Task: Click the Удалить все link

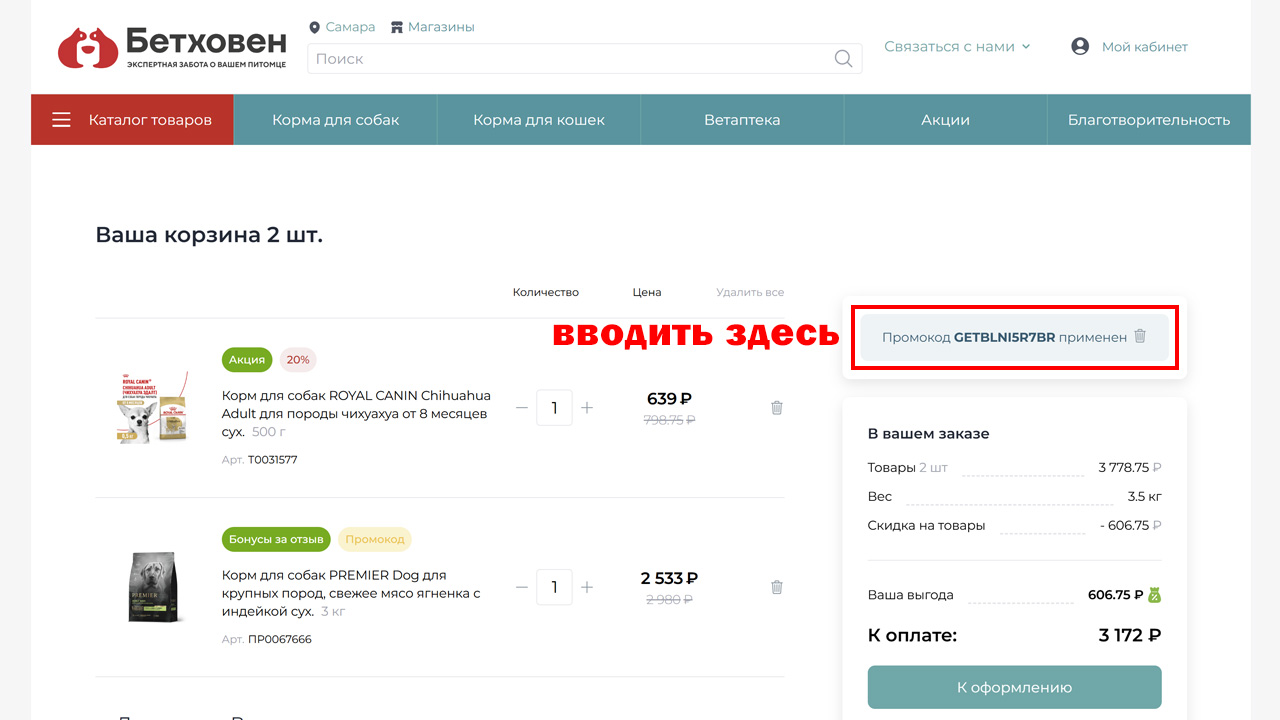Action: click(x=750, y=293)
